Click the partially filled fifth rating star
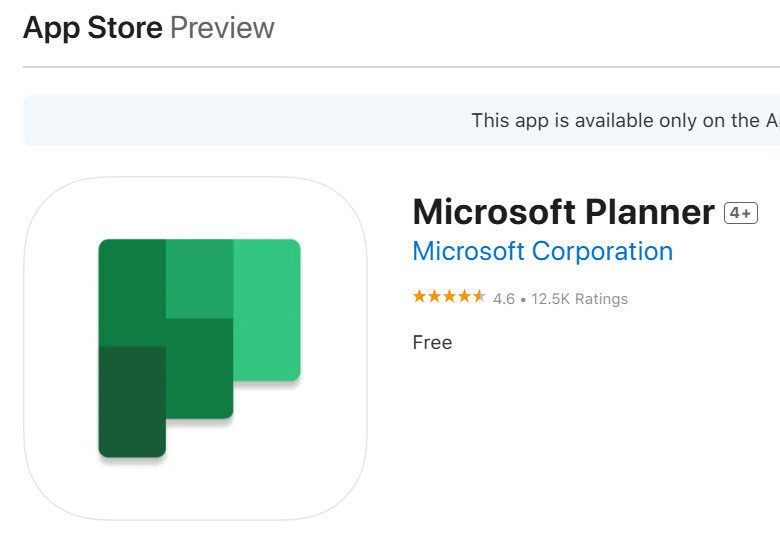The image size is (780, 546). [479, 297]
